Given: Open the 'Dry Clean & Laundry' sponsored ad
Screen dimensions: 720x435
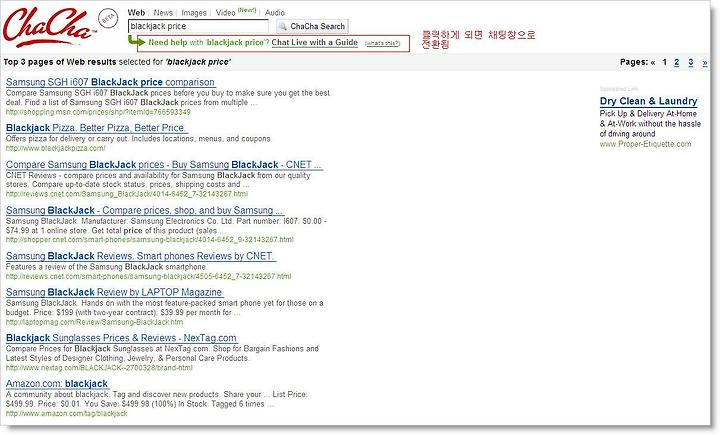Looking at the screenshot, I should [x=648, y=101].
